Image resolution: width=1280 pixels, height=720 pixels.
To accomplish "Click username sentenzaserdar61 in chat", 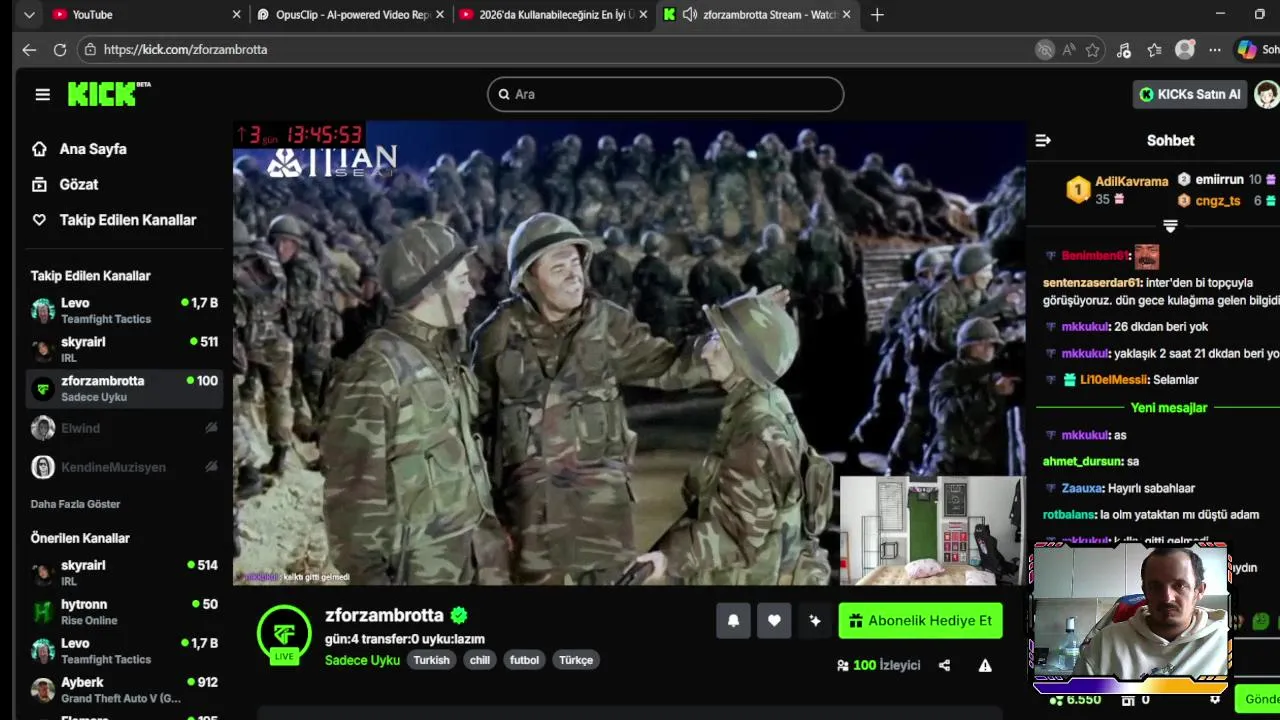I will [x=1091, y=283].
